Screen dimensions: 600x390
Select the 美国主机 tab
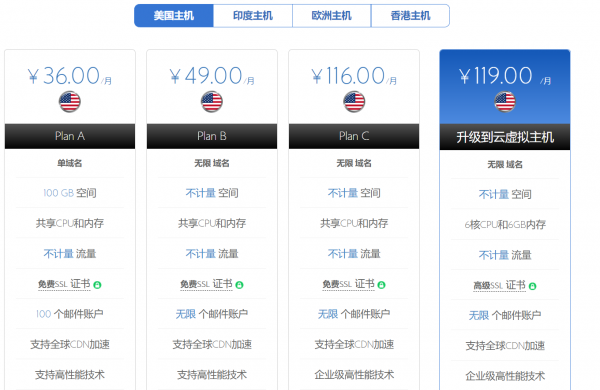coord(174,16)
